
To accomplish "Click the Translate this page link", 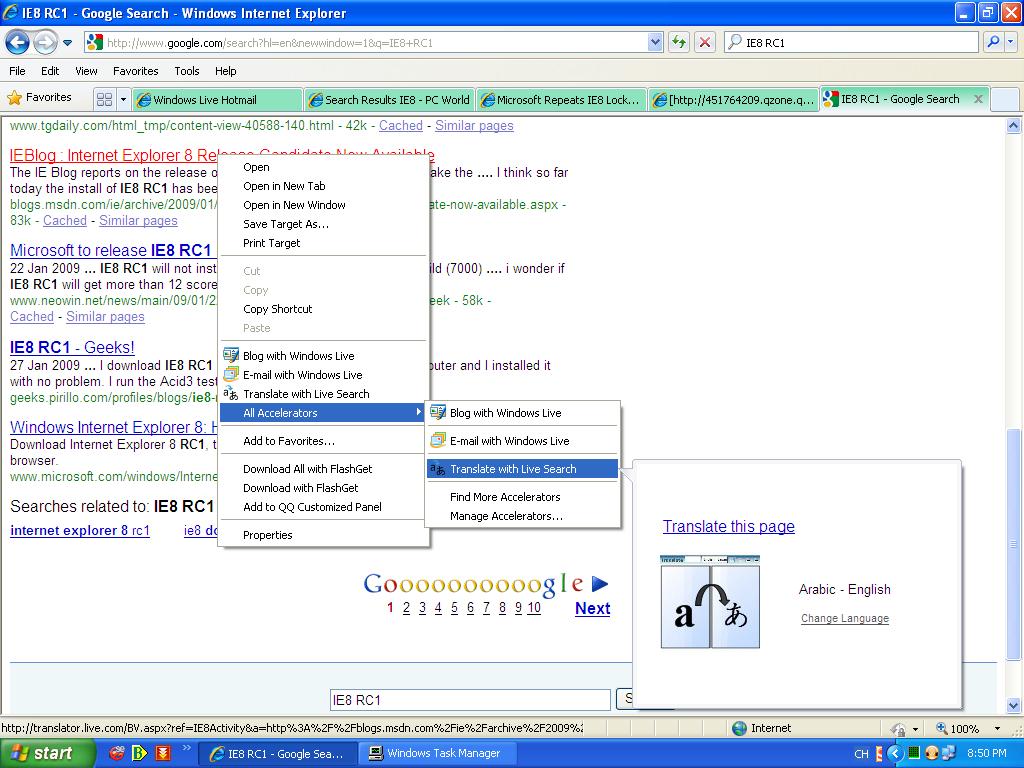I will [x=728, y=526].
